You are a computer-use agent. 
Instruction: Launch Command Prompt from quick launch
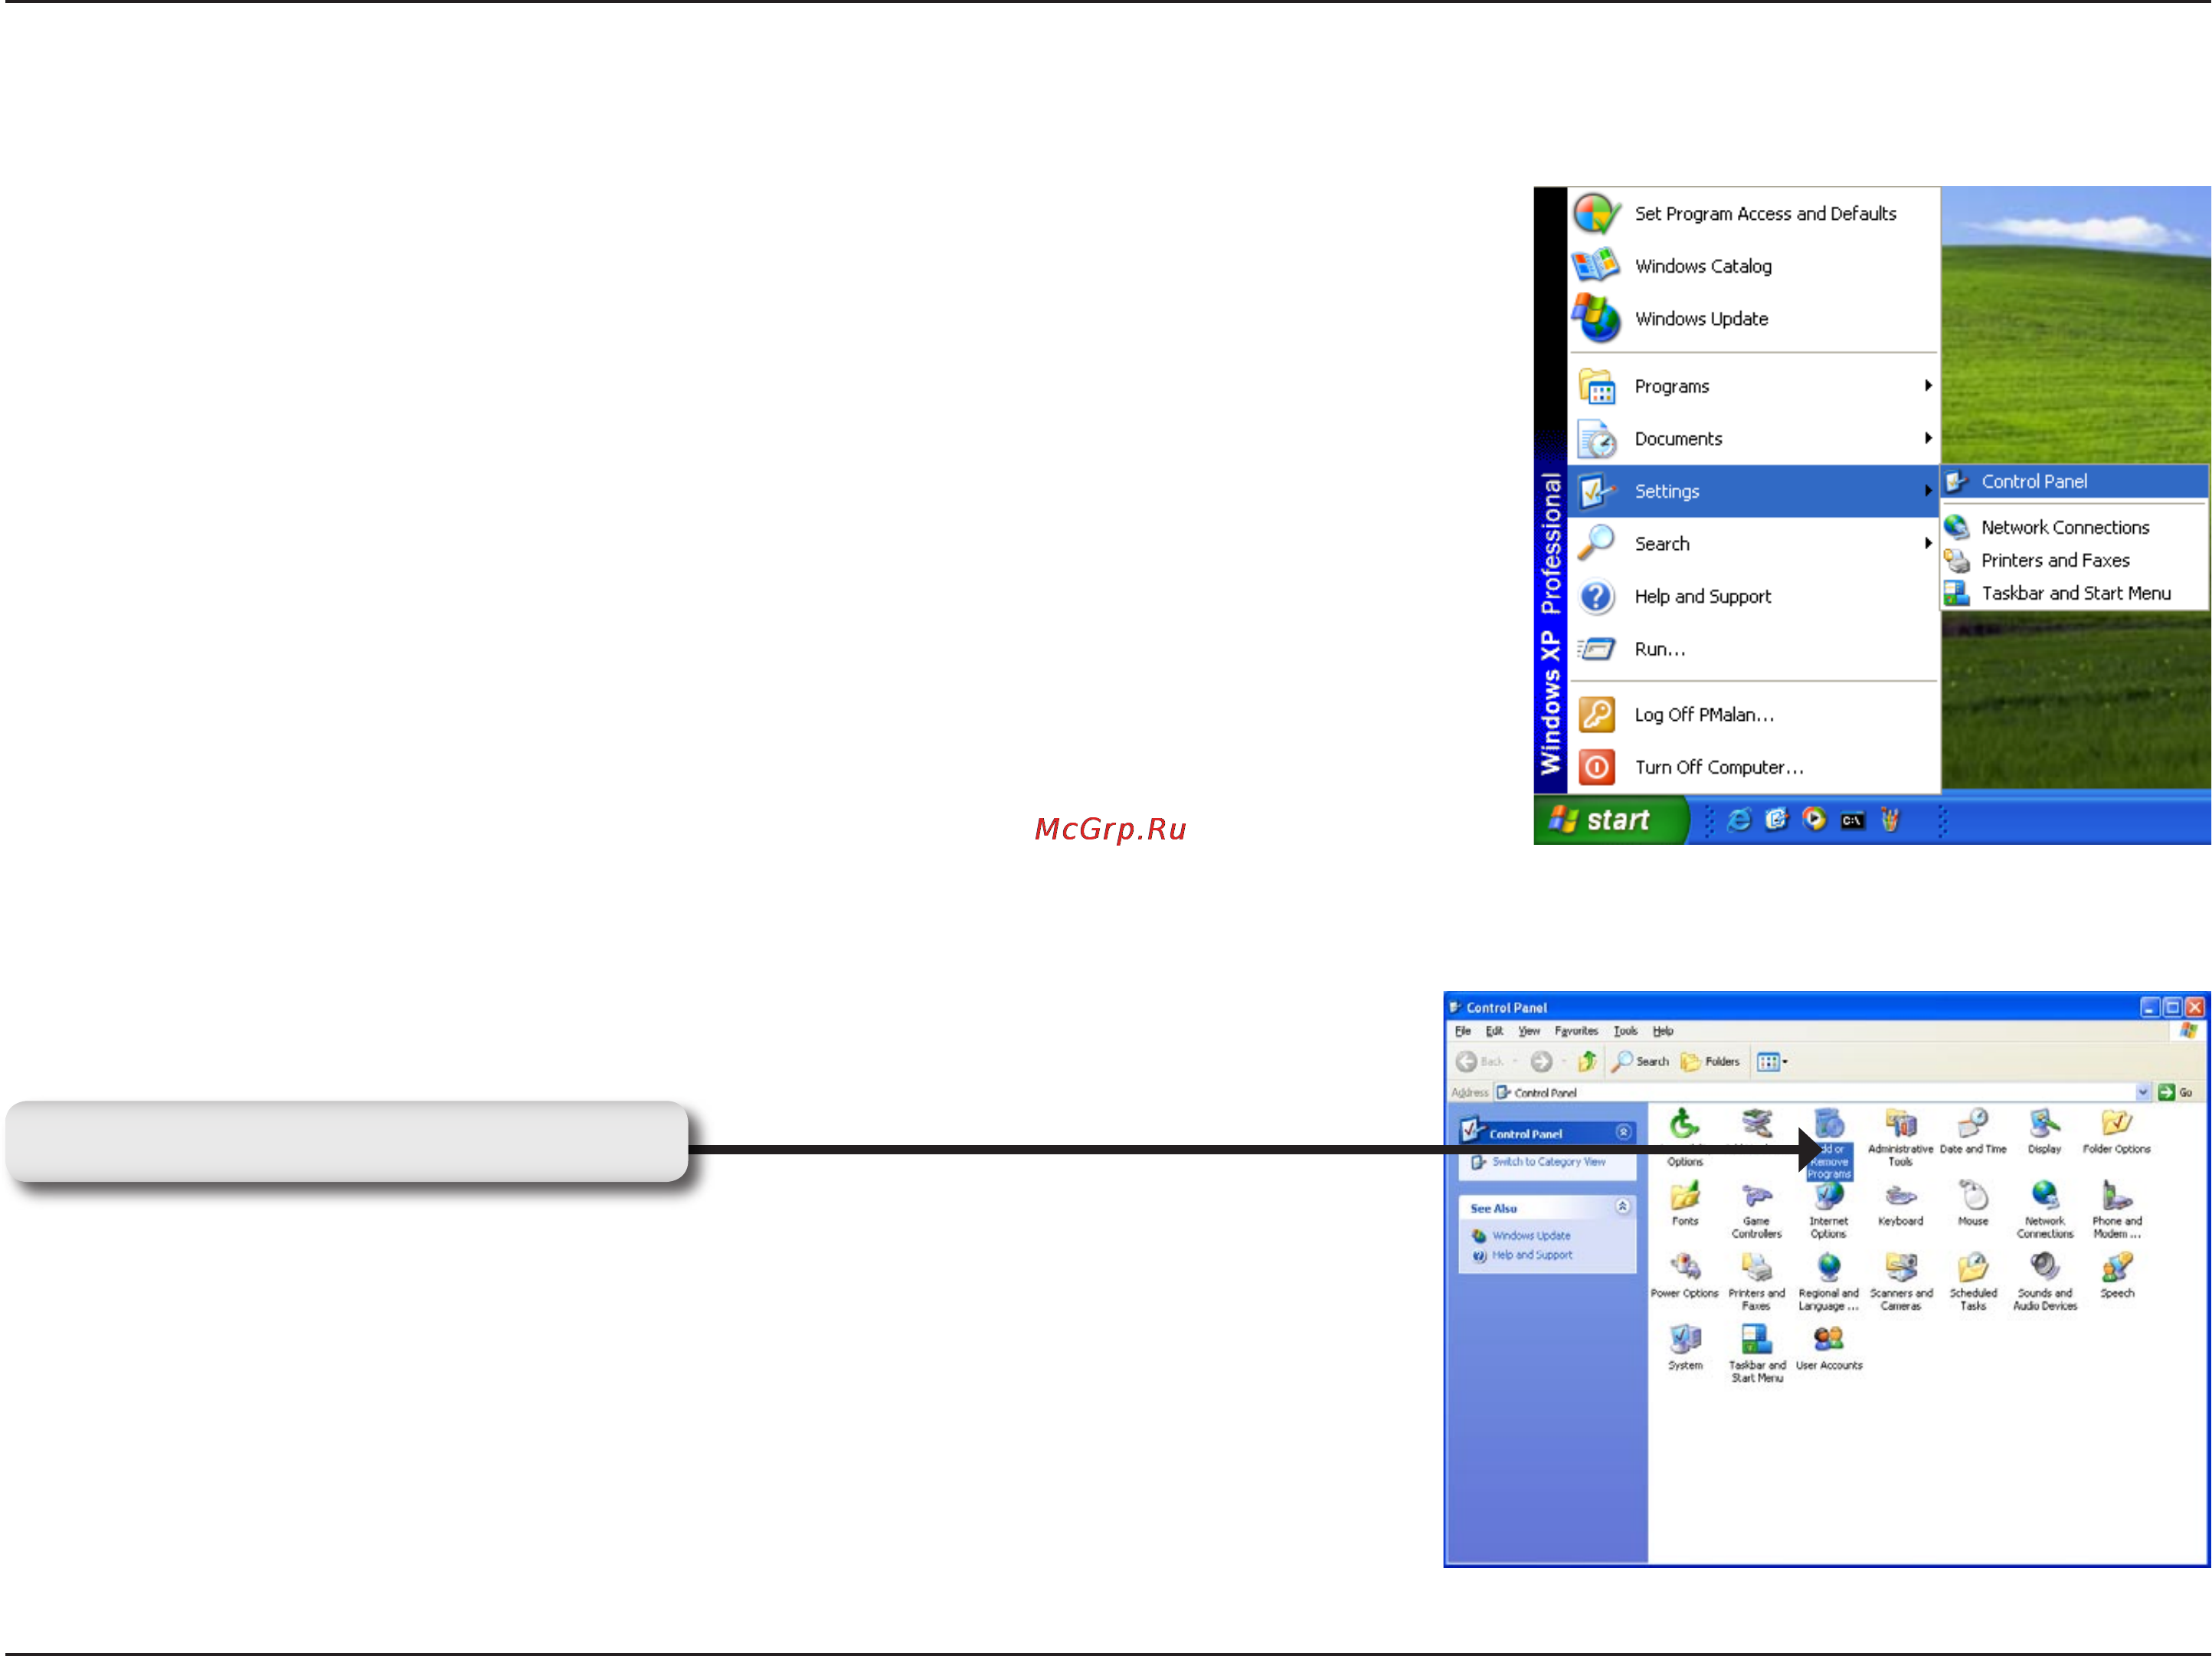coord(1852,820)
